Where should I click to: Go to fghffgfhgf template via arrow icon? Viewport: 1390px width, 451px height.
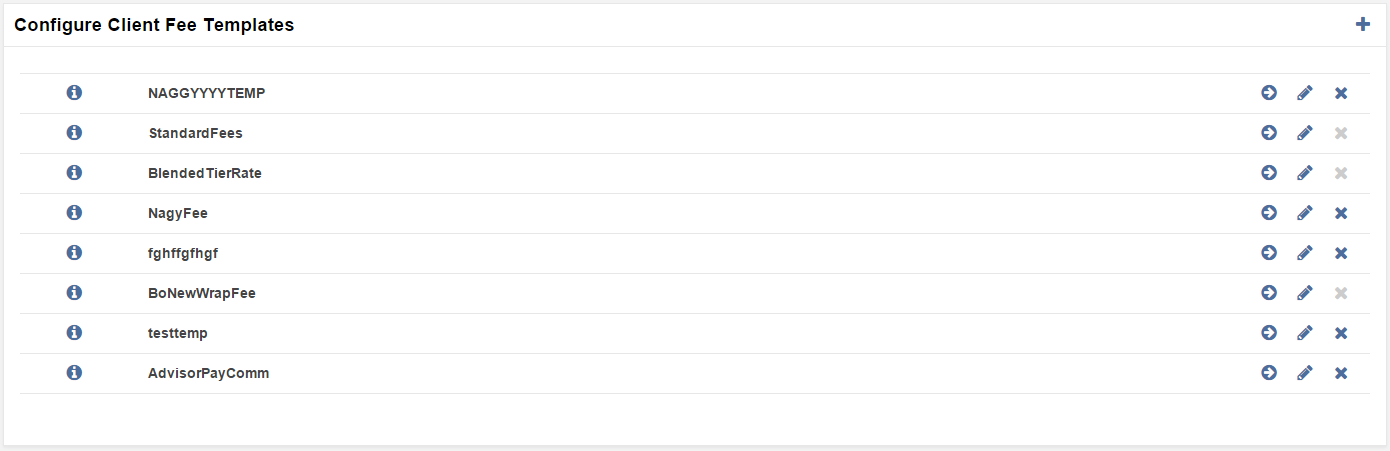[x=1269, y=253]
